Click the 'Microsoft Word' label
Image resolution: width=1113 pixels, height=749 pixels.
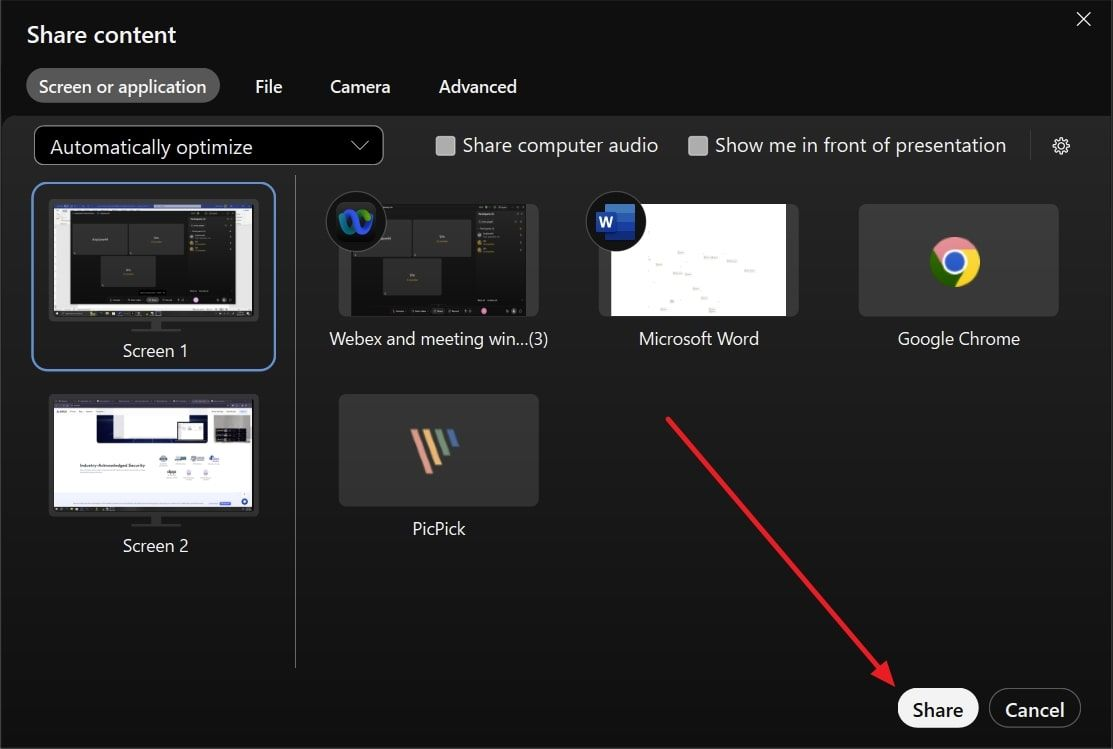tap(698, 339)
